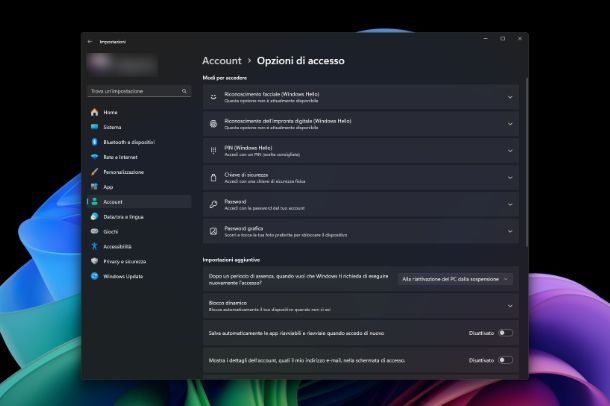Select Personalizzazione in sidebar
Screen dimensions: 610x406
[139, 172]
